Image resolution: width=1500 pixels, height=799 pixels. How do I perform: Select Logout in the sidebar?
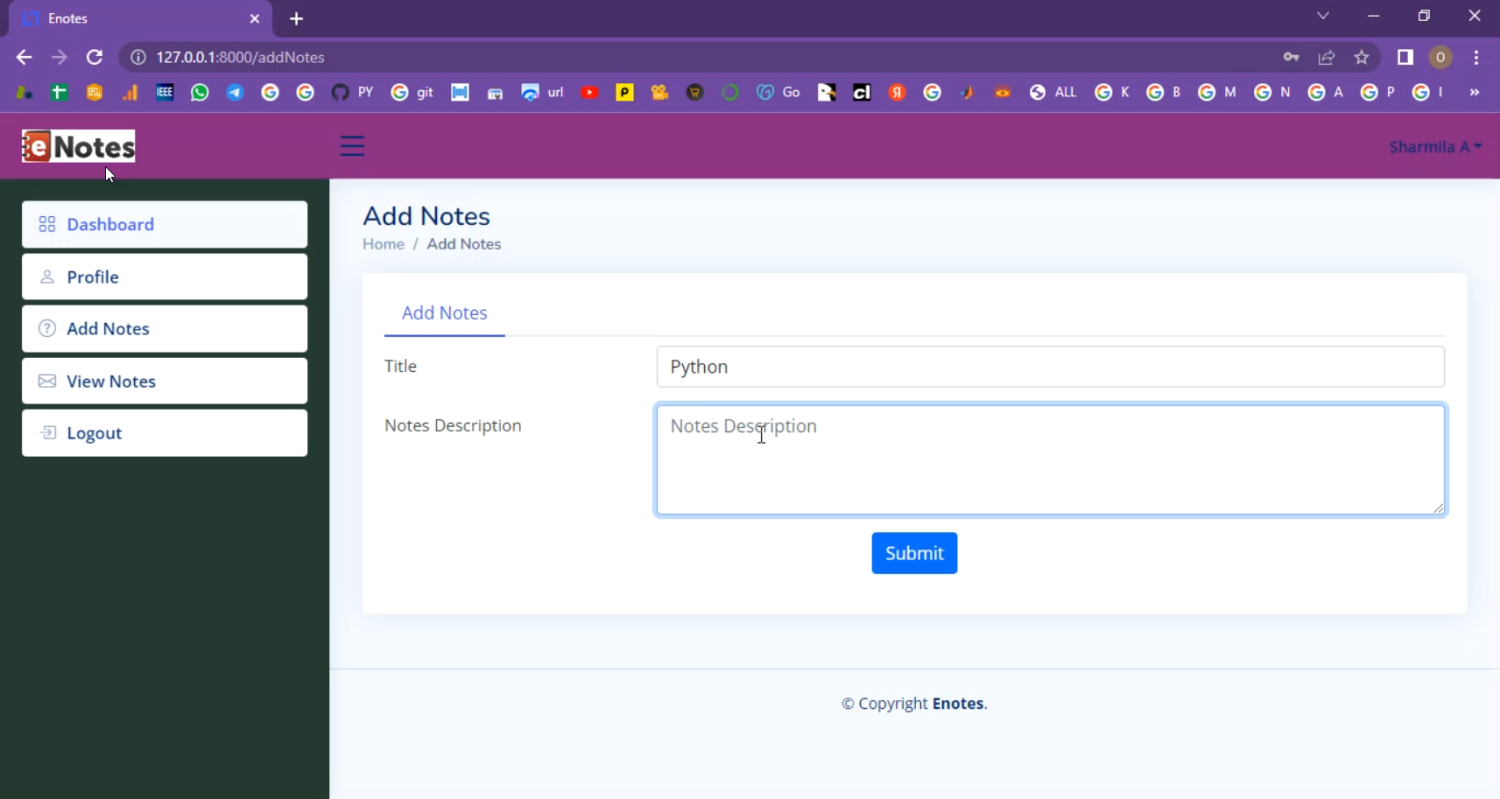coord(165,433)
